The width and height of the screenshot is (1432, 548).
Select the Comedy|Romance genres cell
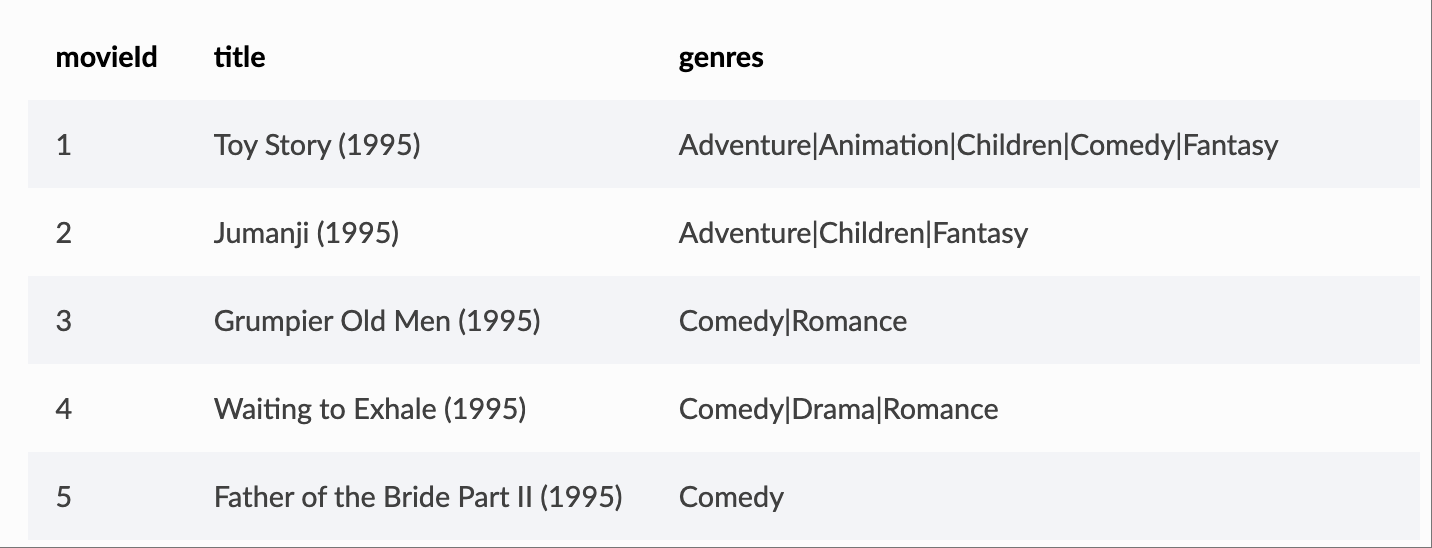tap(792, 321)
